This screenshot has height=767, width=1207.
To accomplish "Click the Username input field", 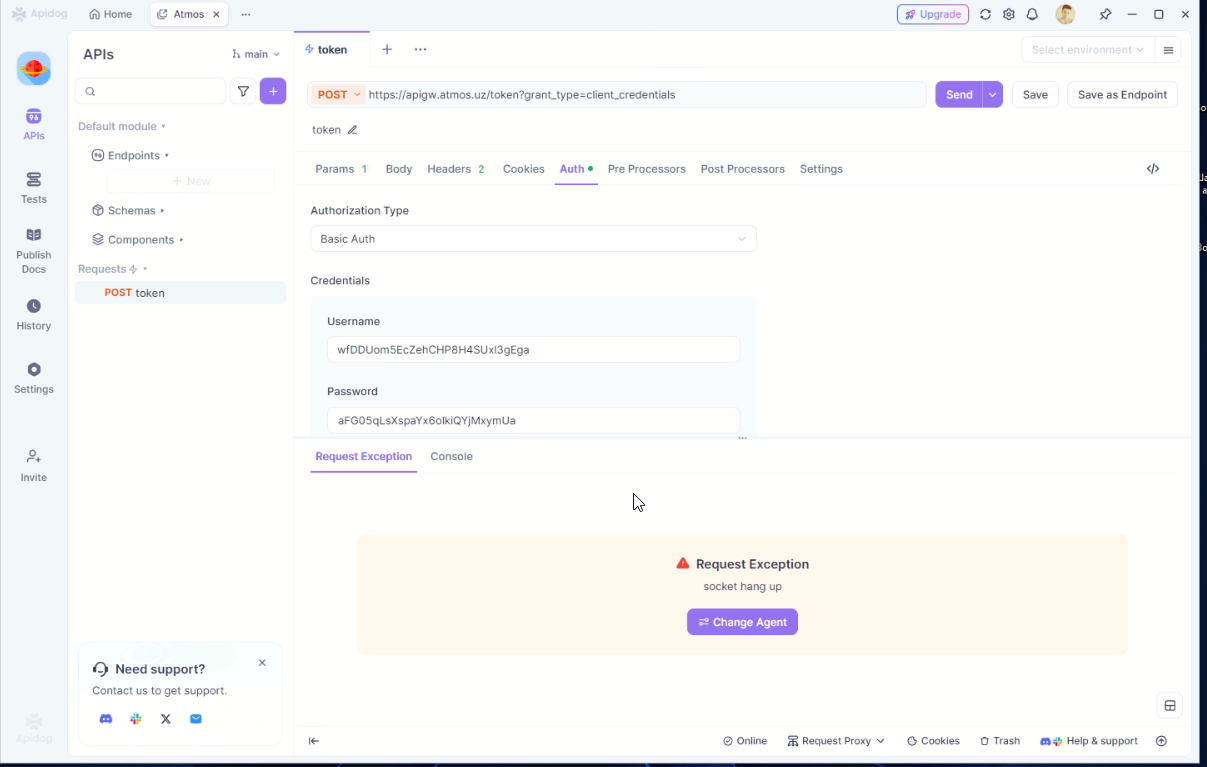I will [x=533, y=350].
